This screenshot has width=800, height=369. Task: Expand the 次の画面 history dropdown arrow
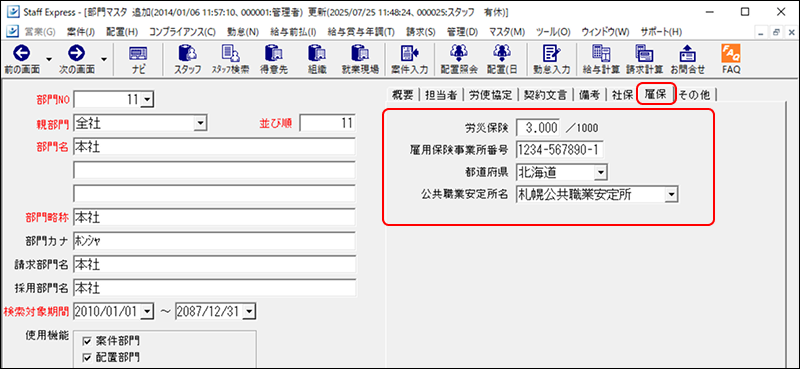coord(104,59)
